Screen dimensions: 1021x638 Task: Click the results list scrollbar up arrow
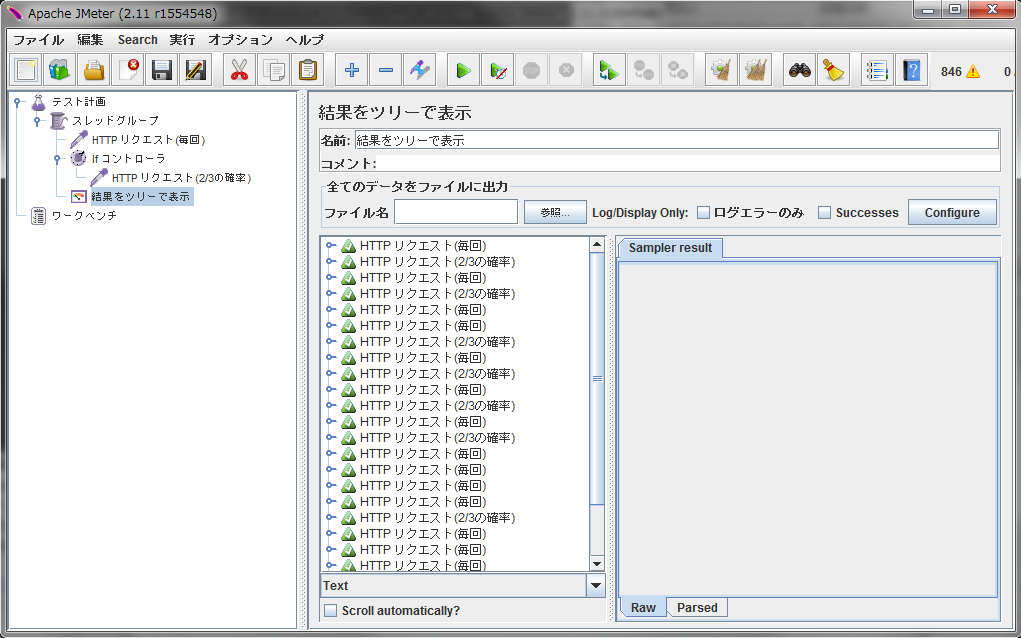(596, 245)
